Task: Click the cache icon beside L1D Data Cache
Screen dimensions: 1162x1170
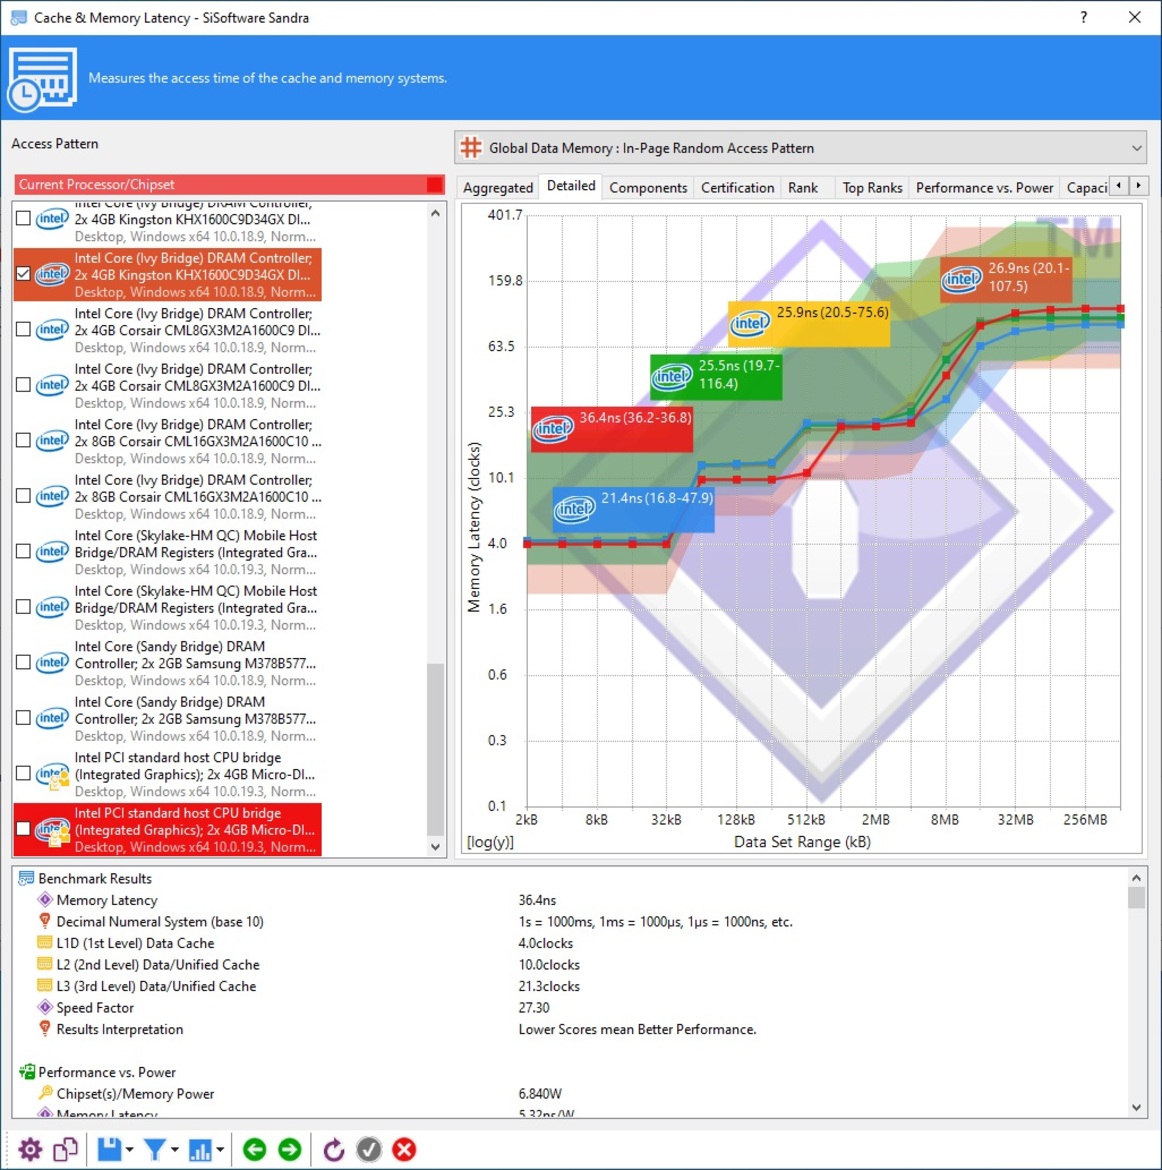Action: tap(45, 942)
